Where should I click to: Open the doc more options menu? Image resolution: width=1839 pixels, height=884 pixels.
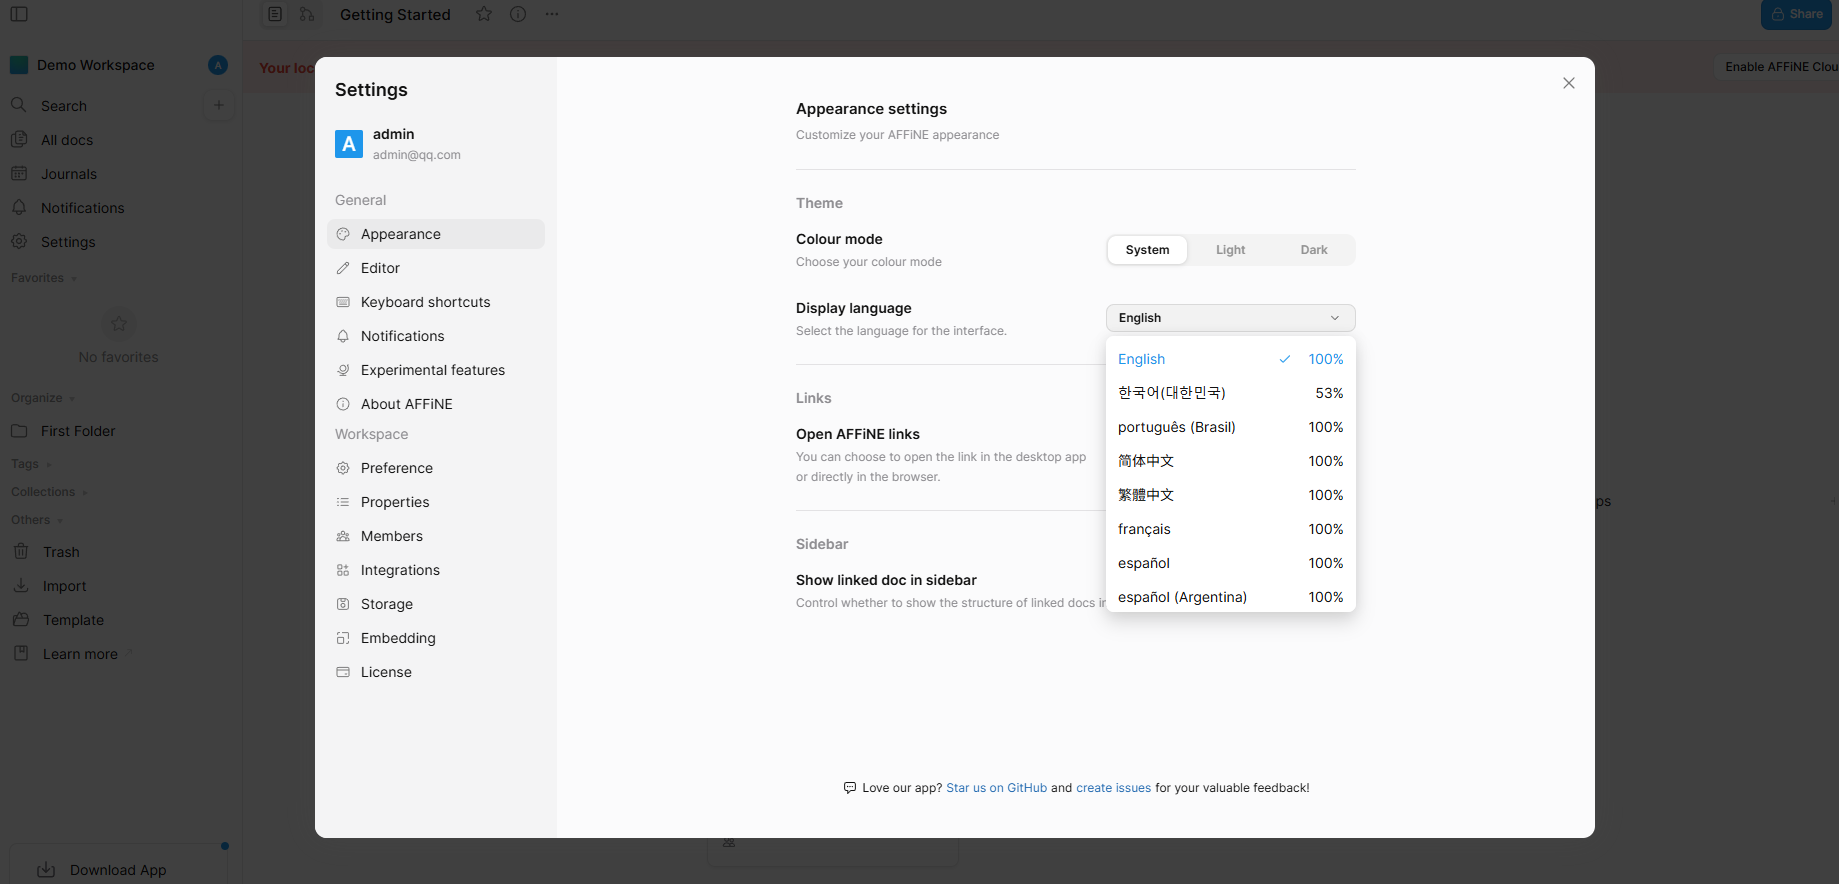552,14
